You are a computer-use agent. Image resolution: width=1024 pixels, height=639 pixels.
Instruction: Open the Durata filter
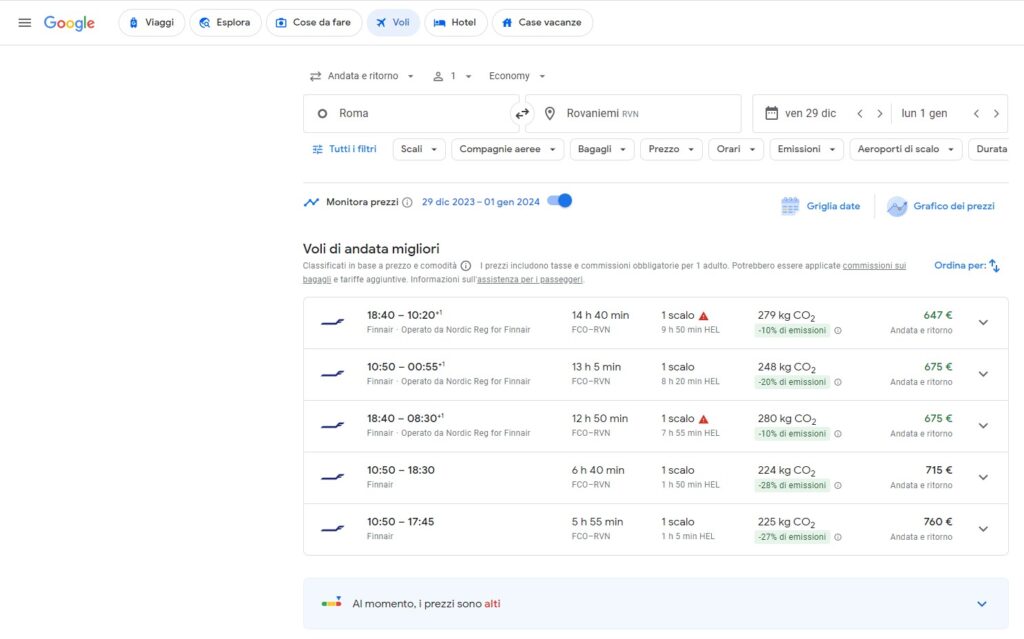(x=991, y=149)
